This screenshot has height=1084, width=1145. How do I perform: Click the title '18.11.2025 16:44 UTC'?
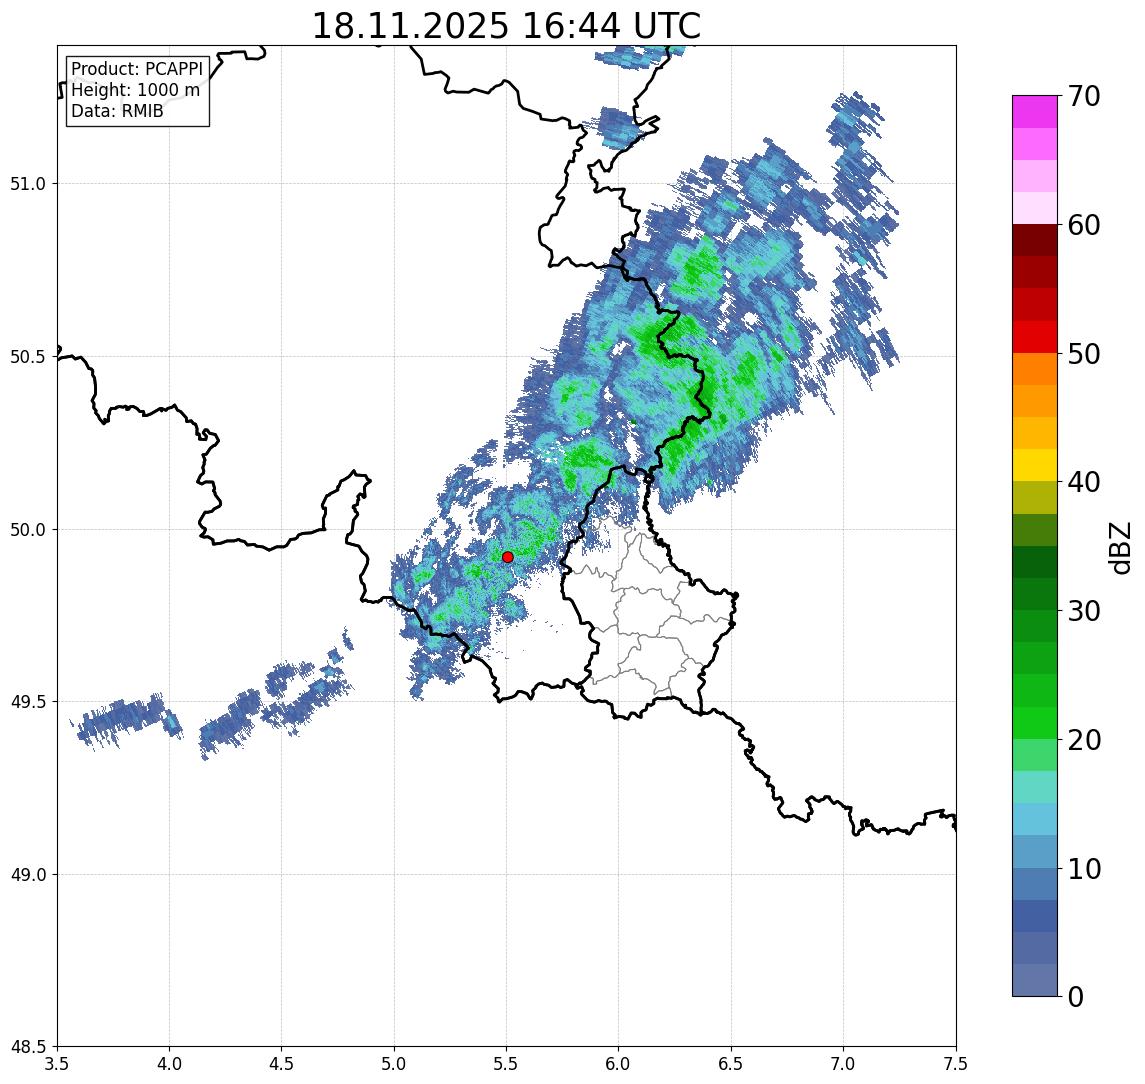[506, 26]
